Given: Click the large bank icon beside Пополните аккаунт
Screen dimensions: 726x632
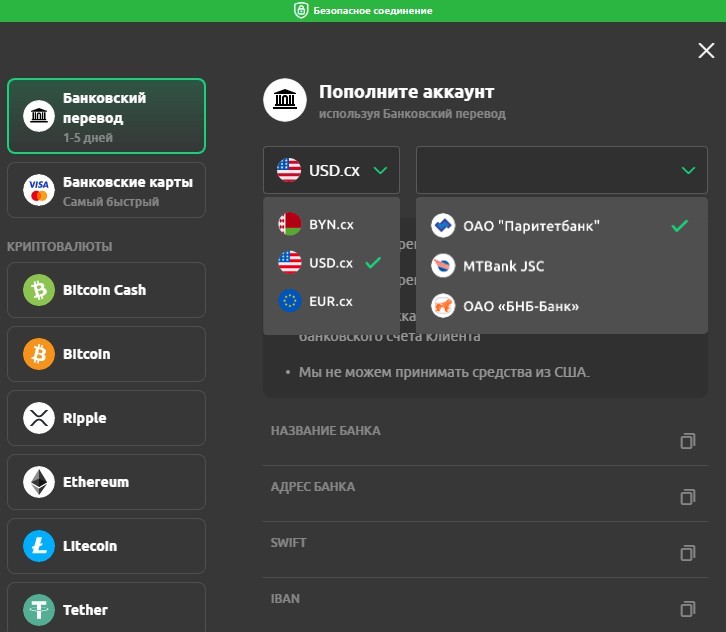Looking at the screenshot, I should [285, 100].
